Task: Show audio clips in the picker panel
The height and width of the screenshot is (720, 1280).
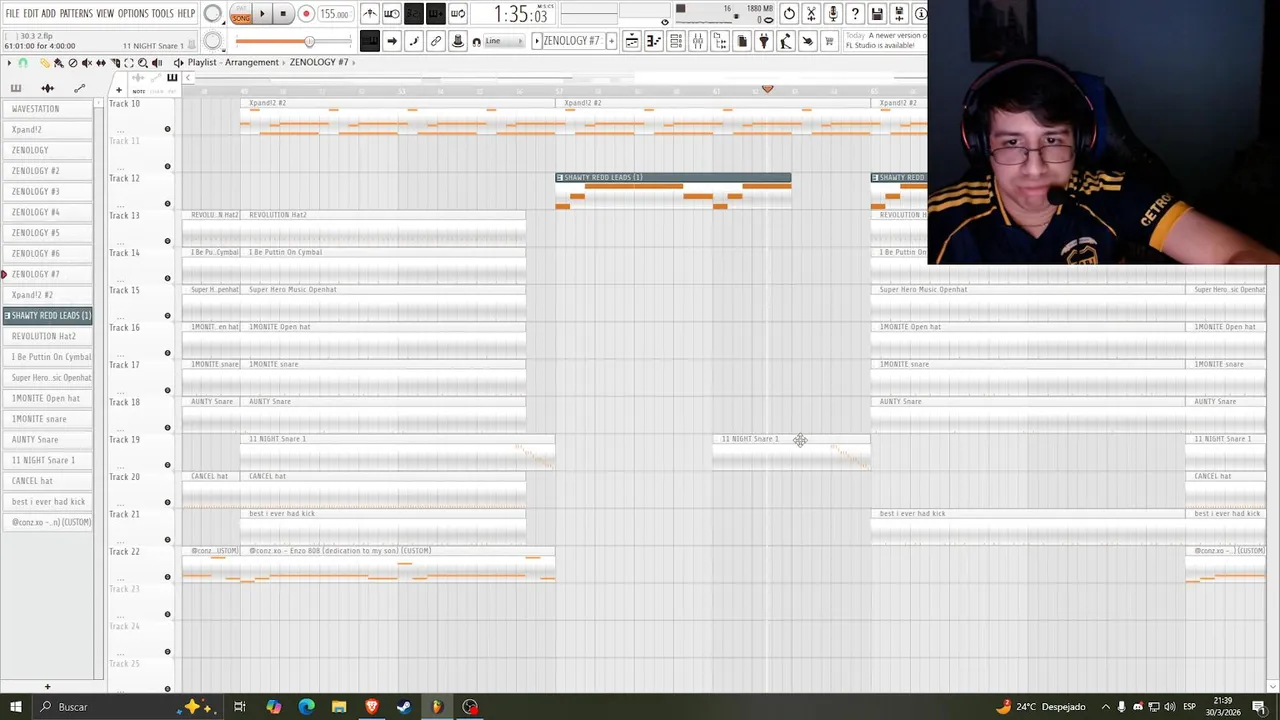Action: 48,89
